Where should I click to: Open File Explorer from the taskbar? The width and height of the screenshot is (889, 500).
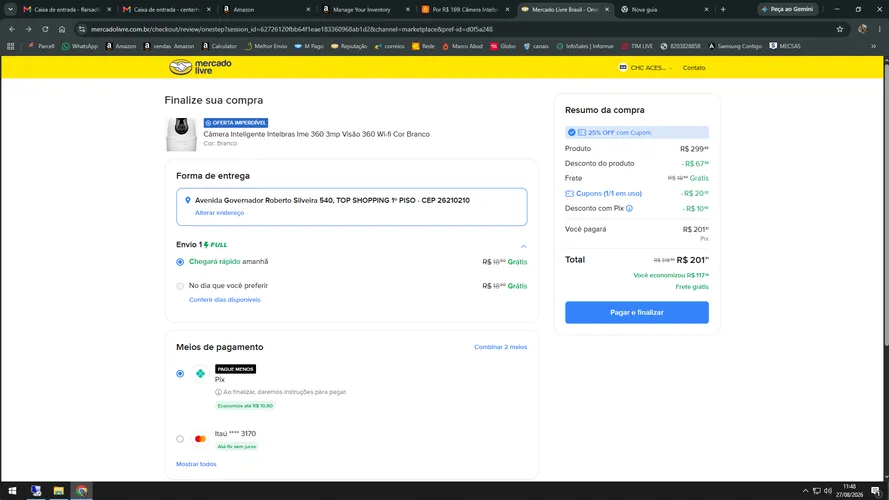(58, 491)
